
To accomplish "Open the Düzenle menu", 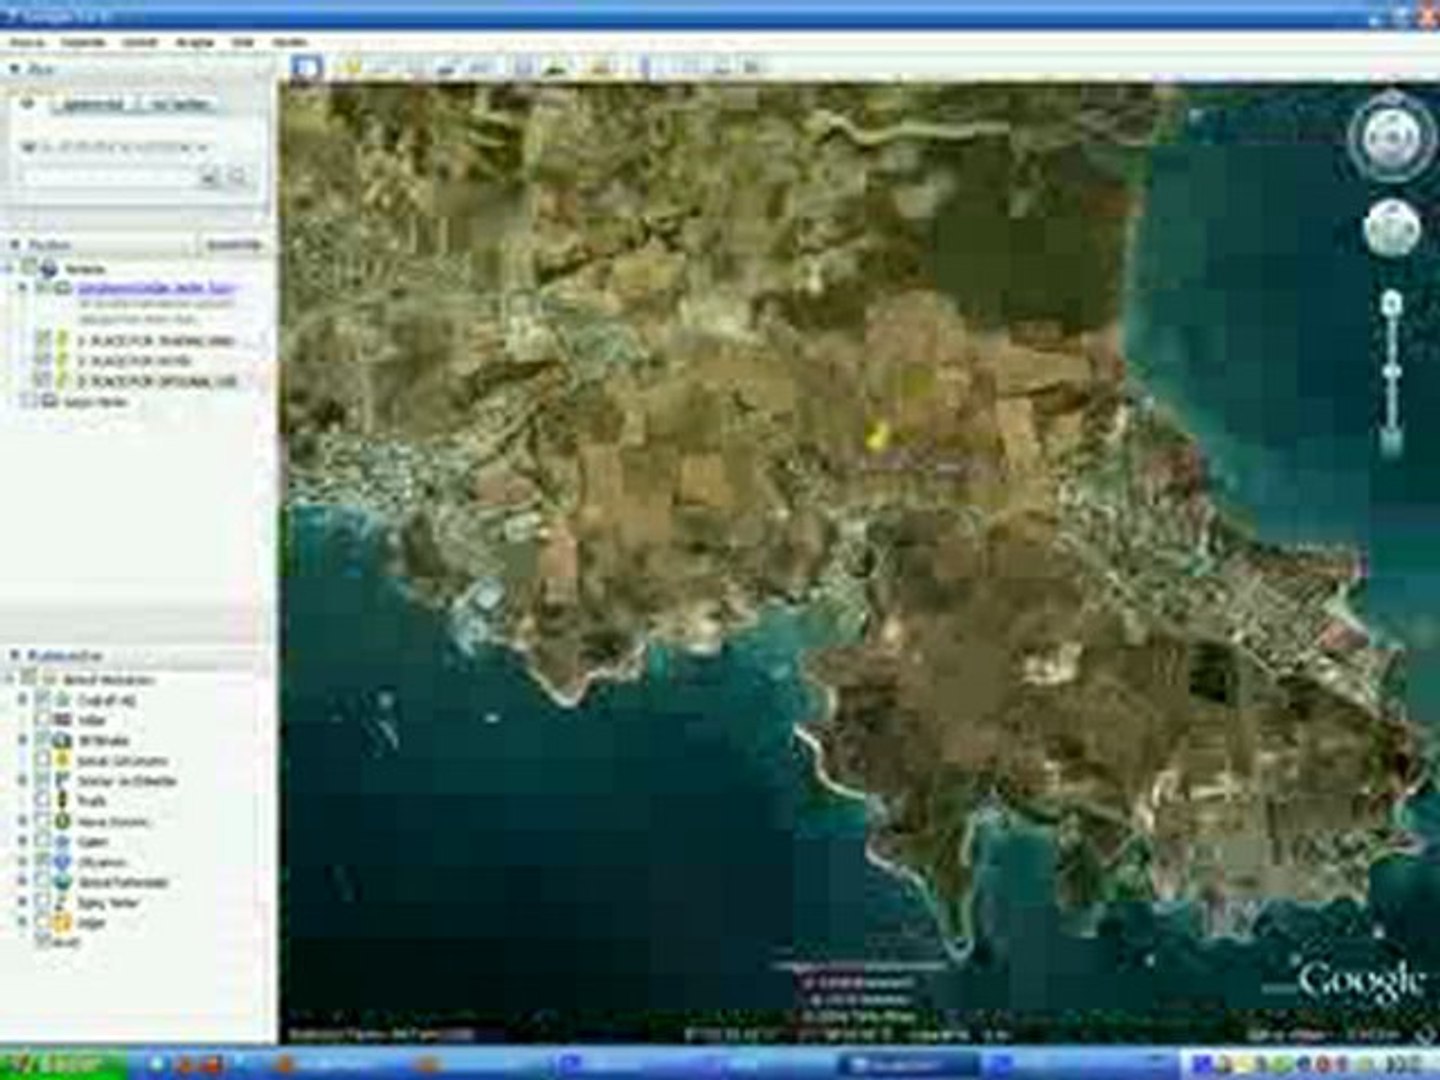I will (83, 43).
